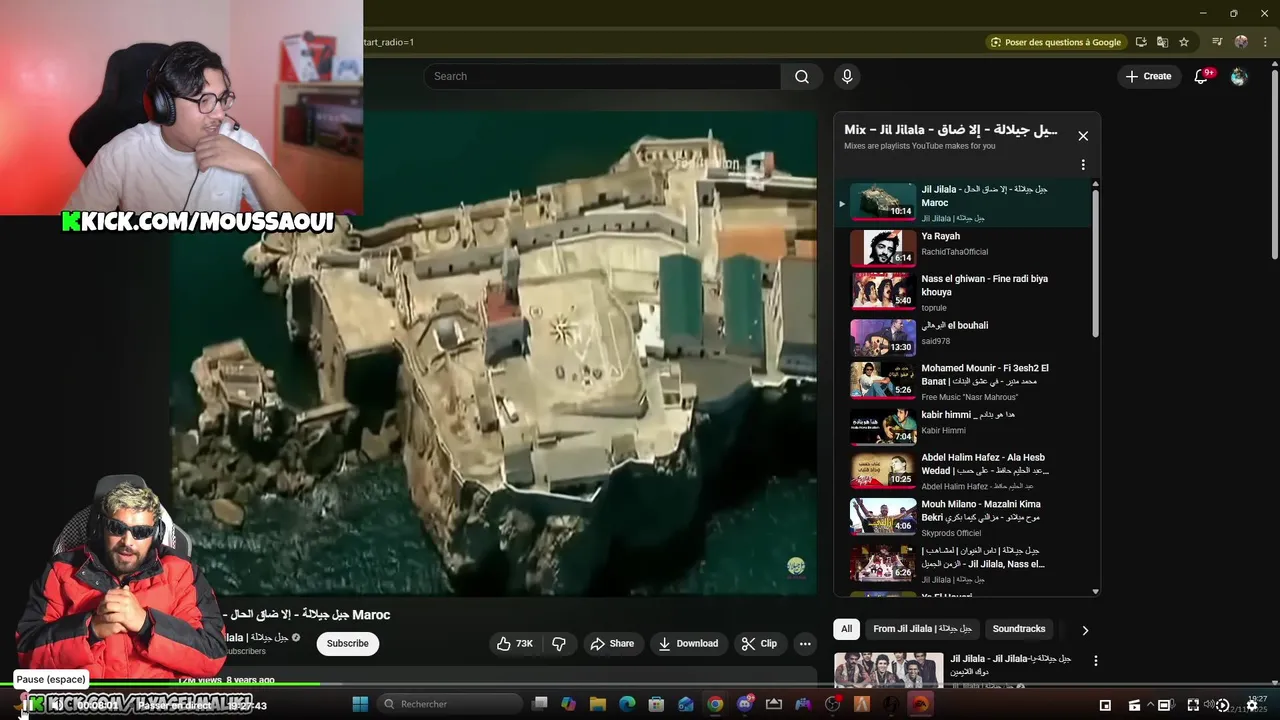Clip the video
The height and width of the screenshot is (720, 1280).
759,644
